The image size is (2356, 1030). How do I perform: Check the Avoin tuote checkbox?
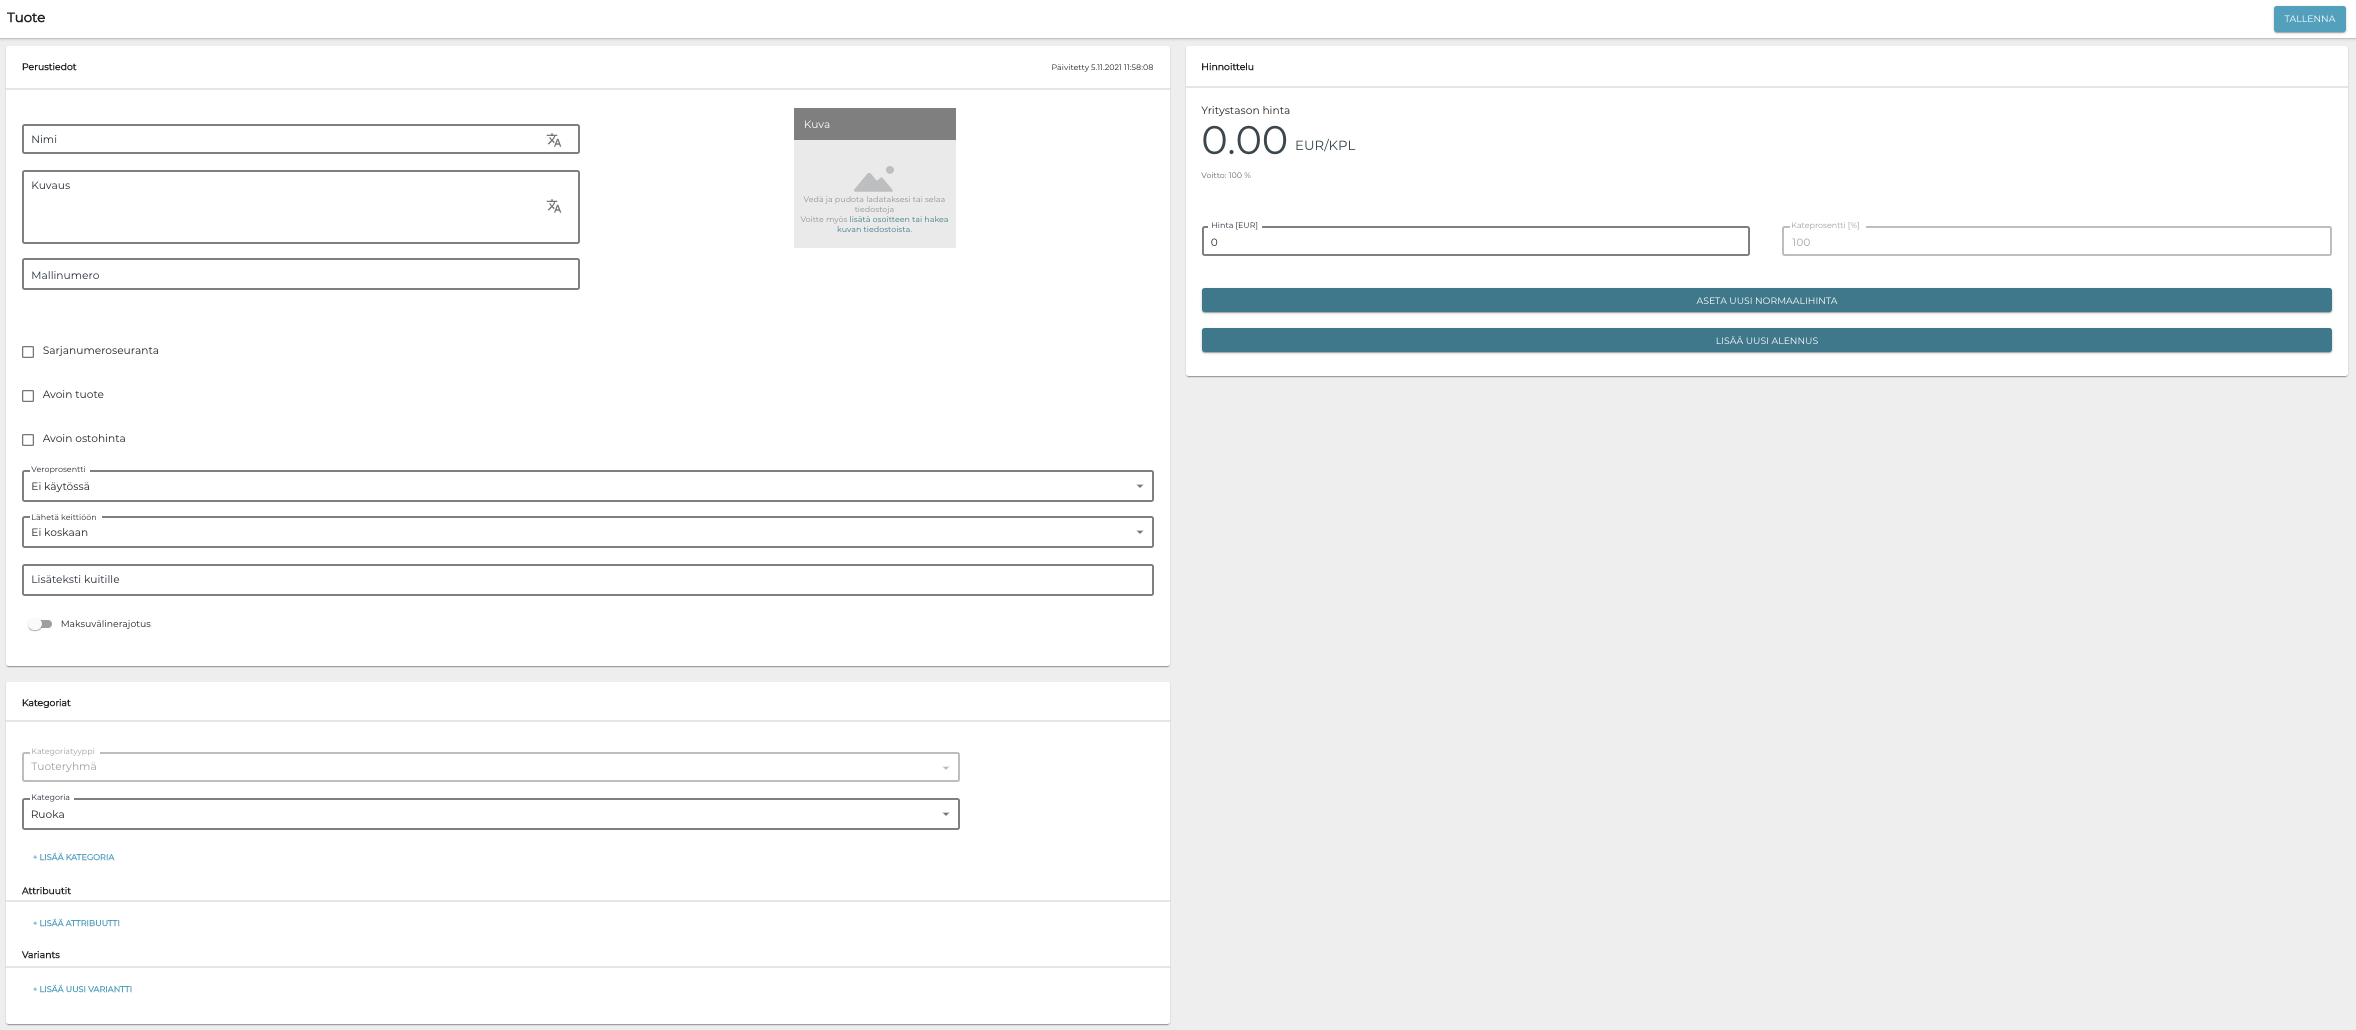click(28, 396)
